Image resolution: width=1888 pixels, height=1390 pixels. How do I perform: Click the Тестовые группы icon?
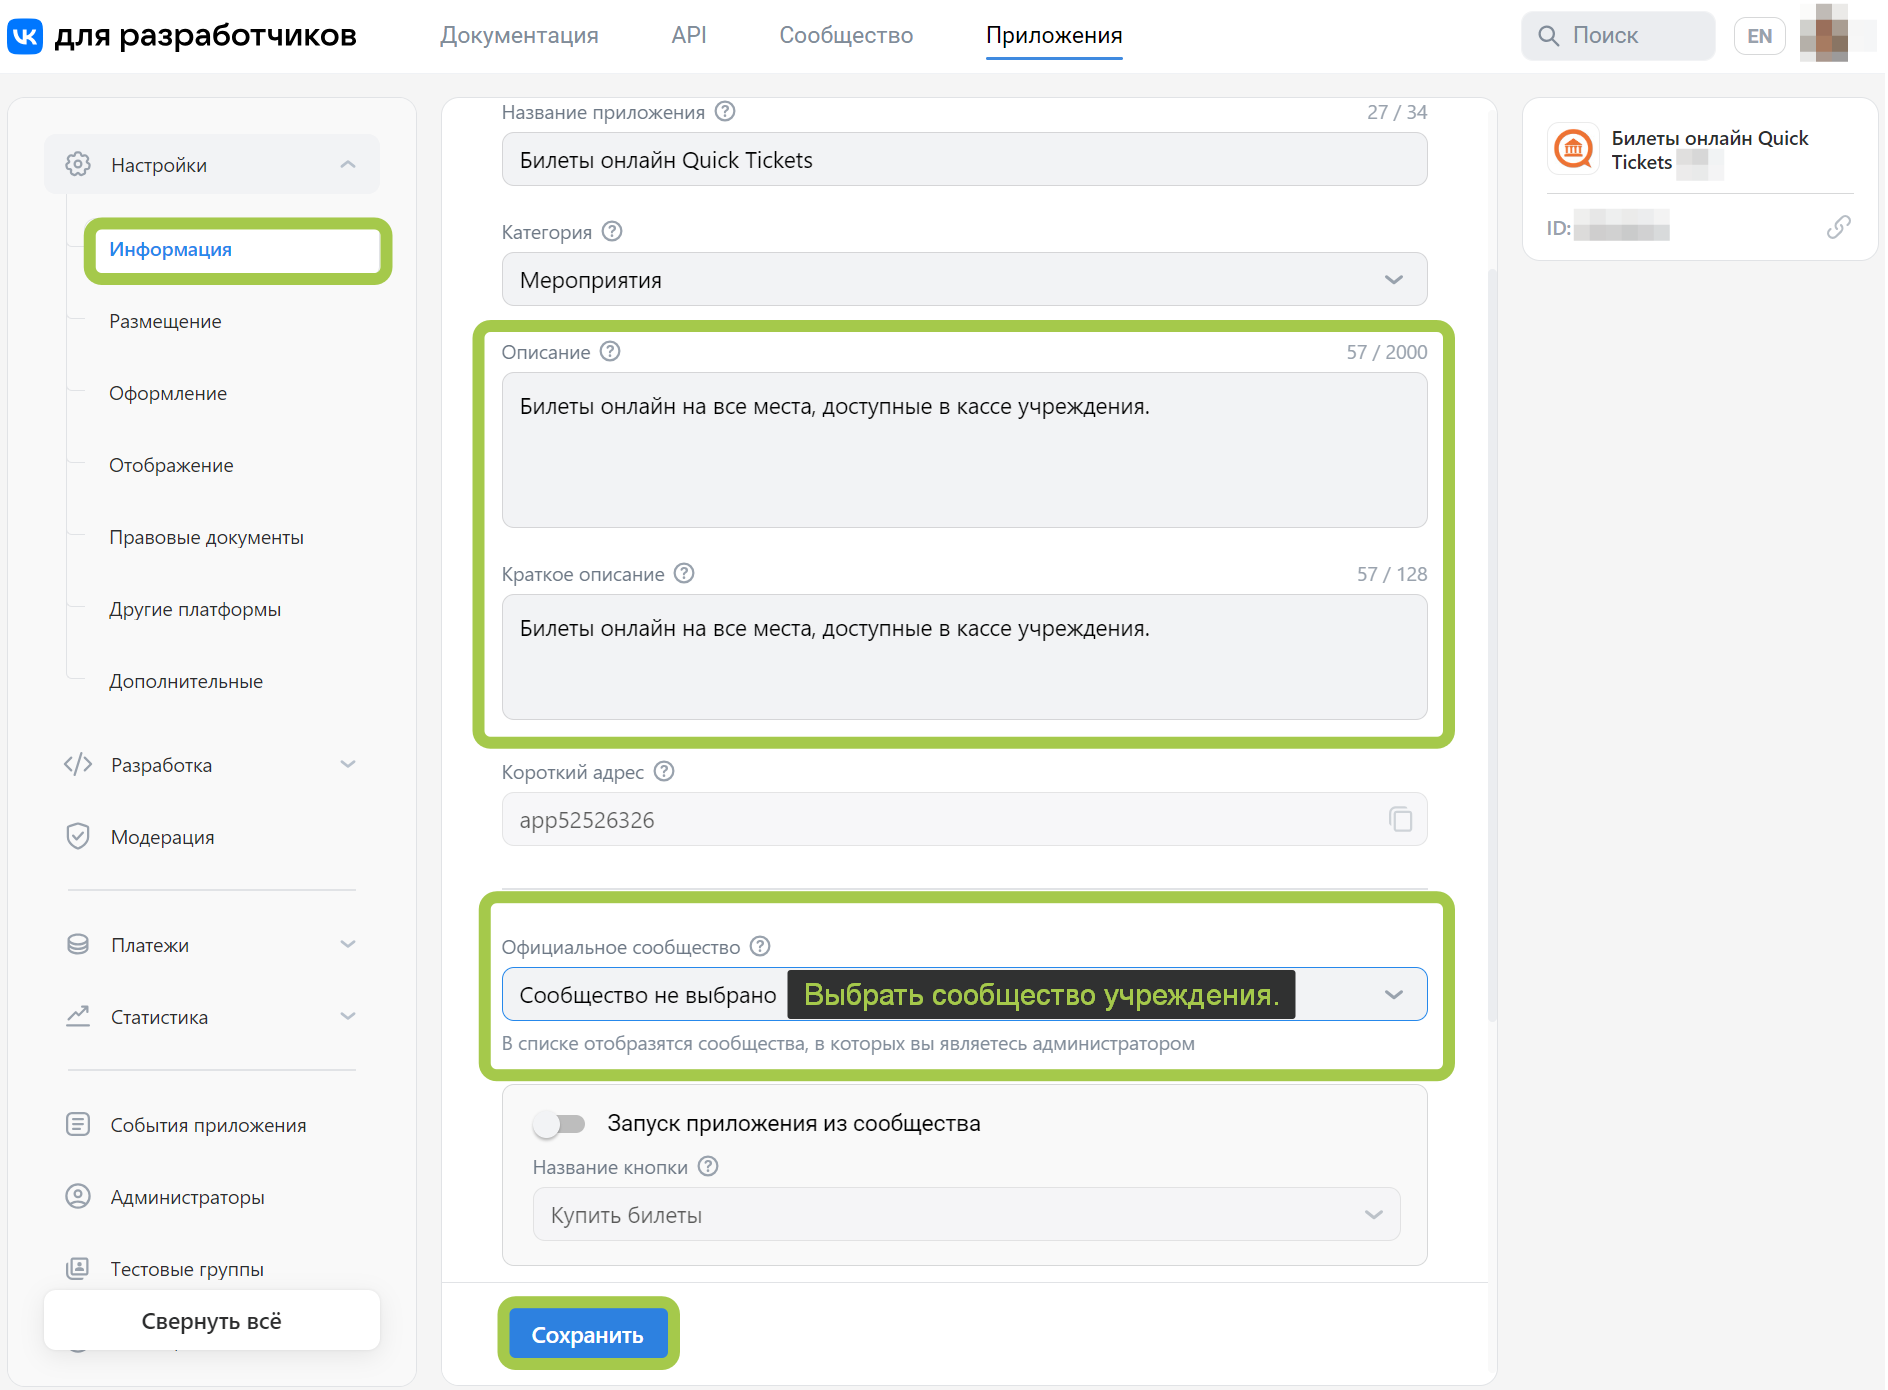click(78, 1268)
